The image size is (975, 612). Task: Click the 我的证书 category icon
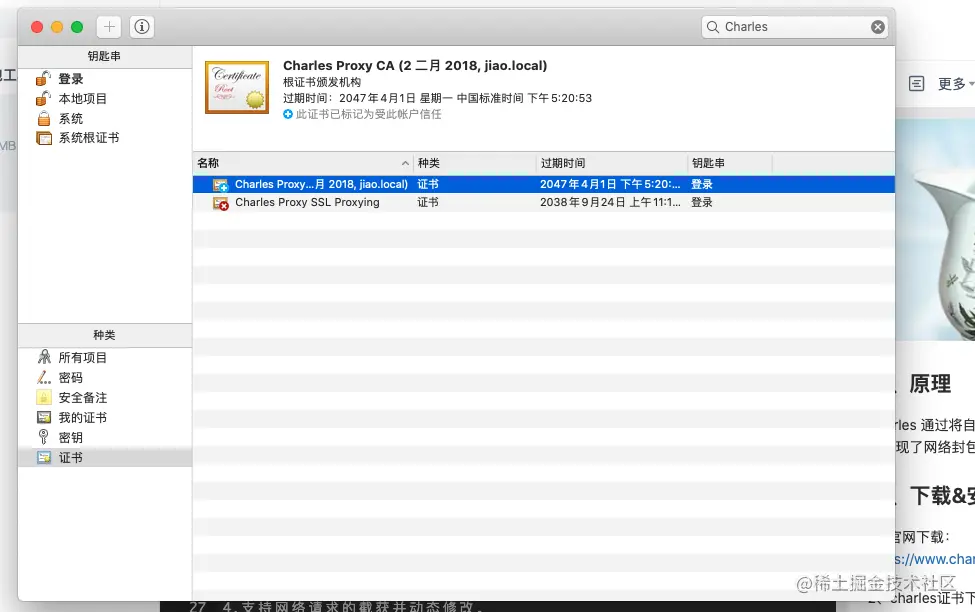pyautogui.click(x=44, y=417)
